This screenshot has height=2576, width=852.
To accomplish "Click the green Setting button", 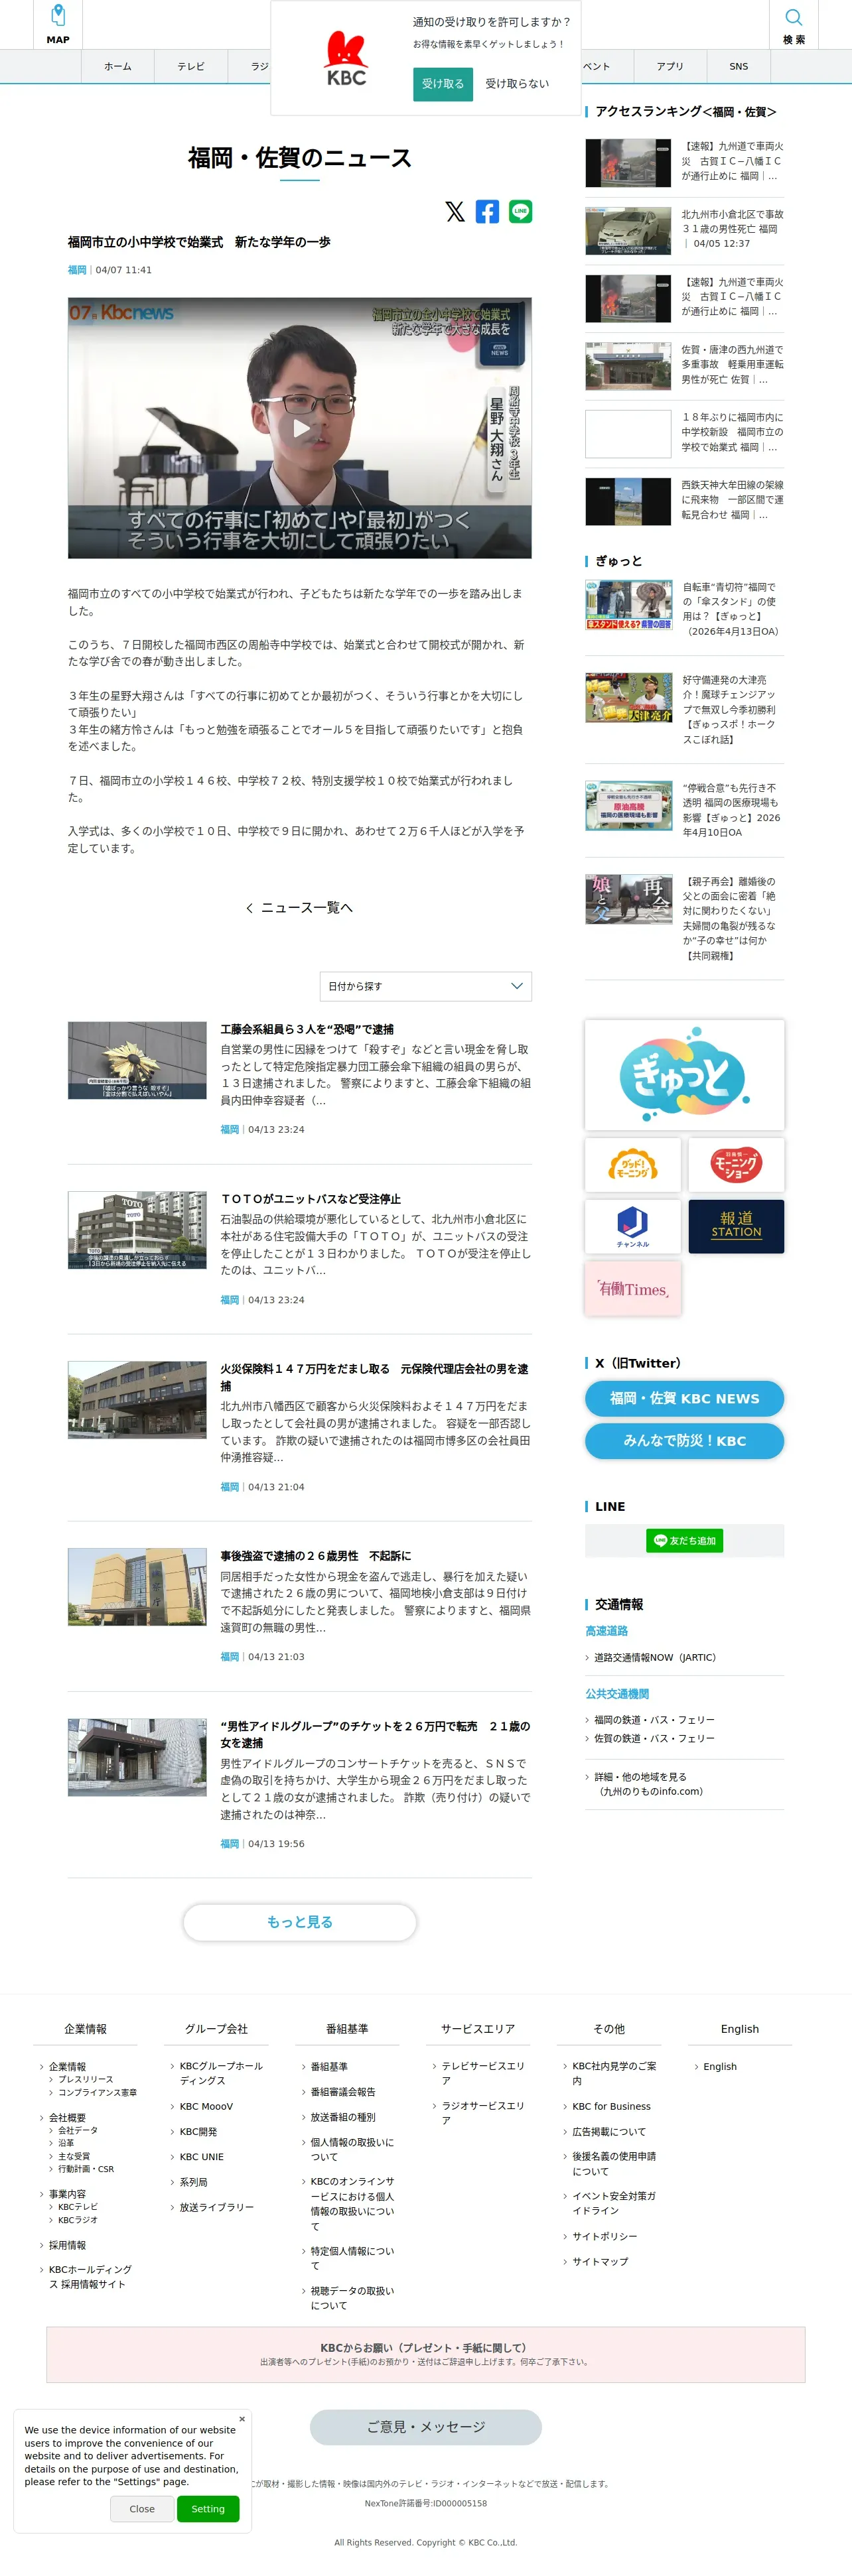I will click(208, 2508).
